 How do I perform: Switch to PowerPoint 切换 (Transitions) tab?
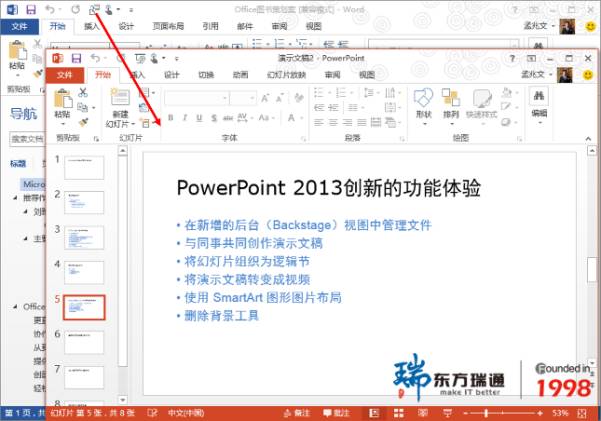[206, 75]
